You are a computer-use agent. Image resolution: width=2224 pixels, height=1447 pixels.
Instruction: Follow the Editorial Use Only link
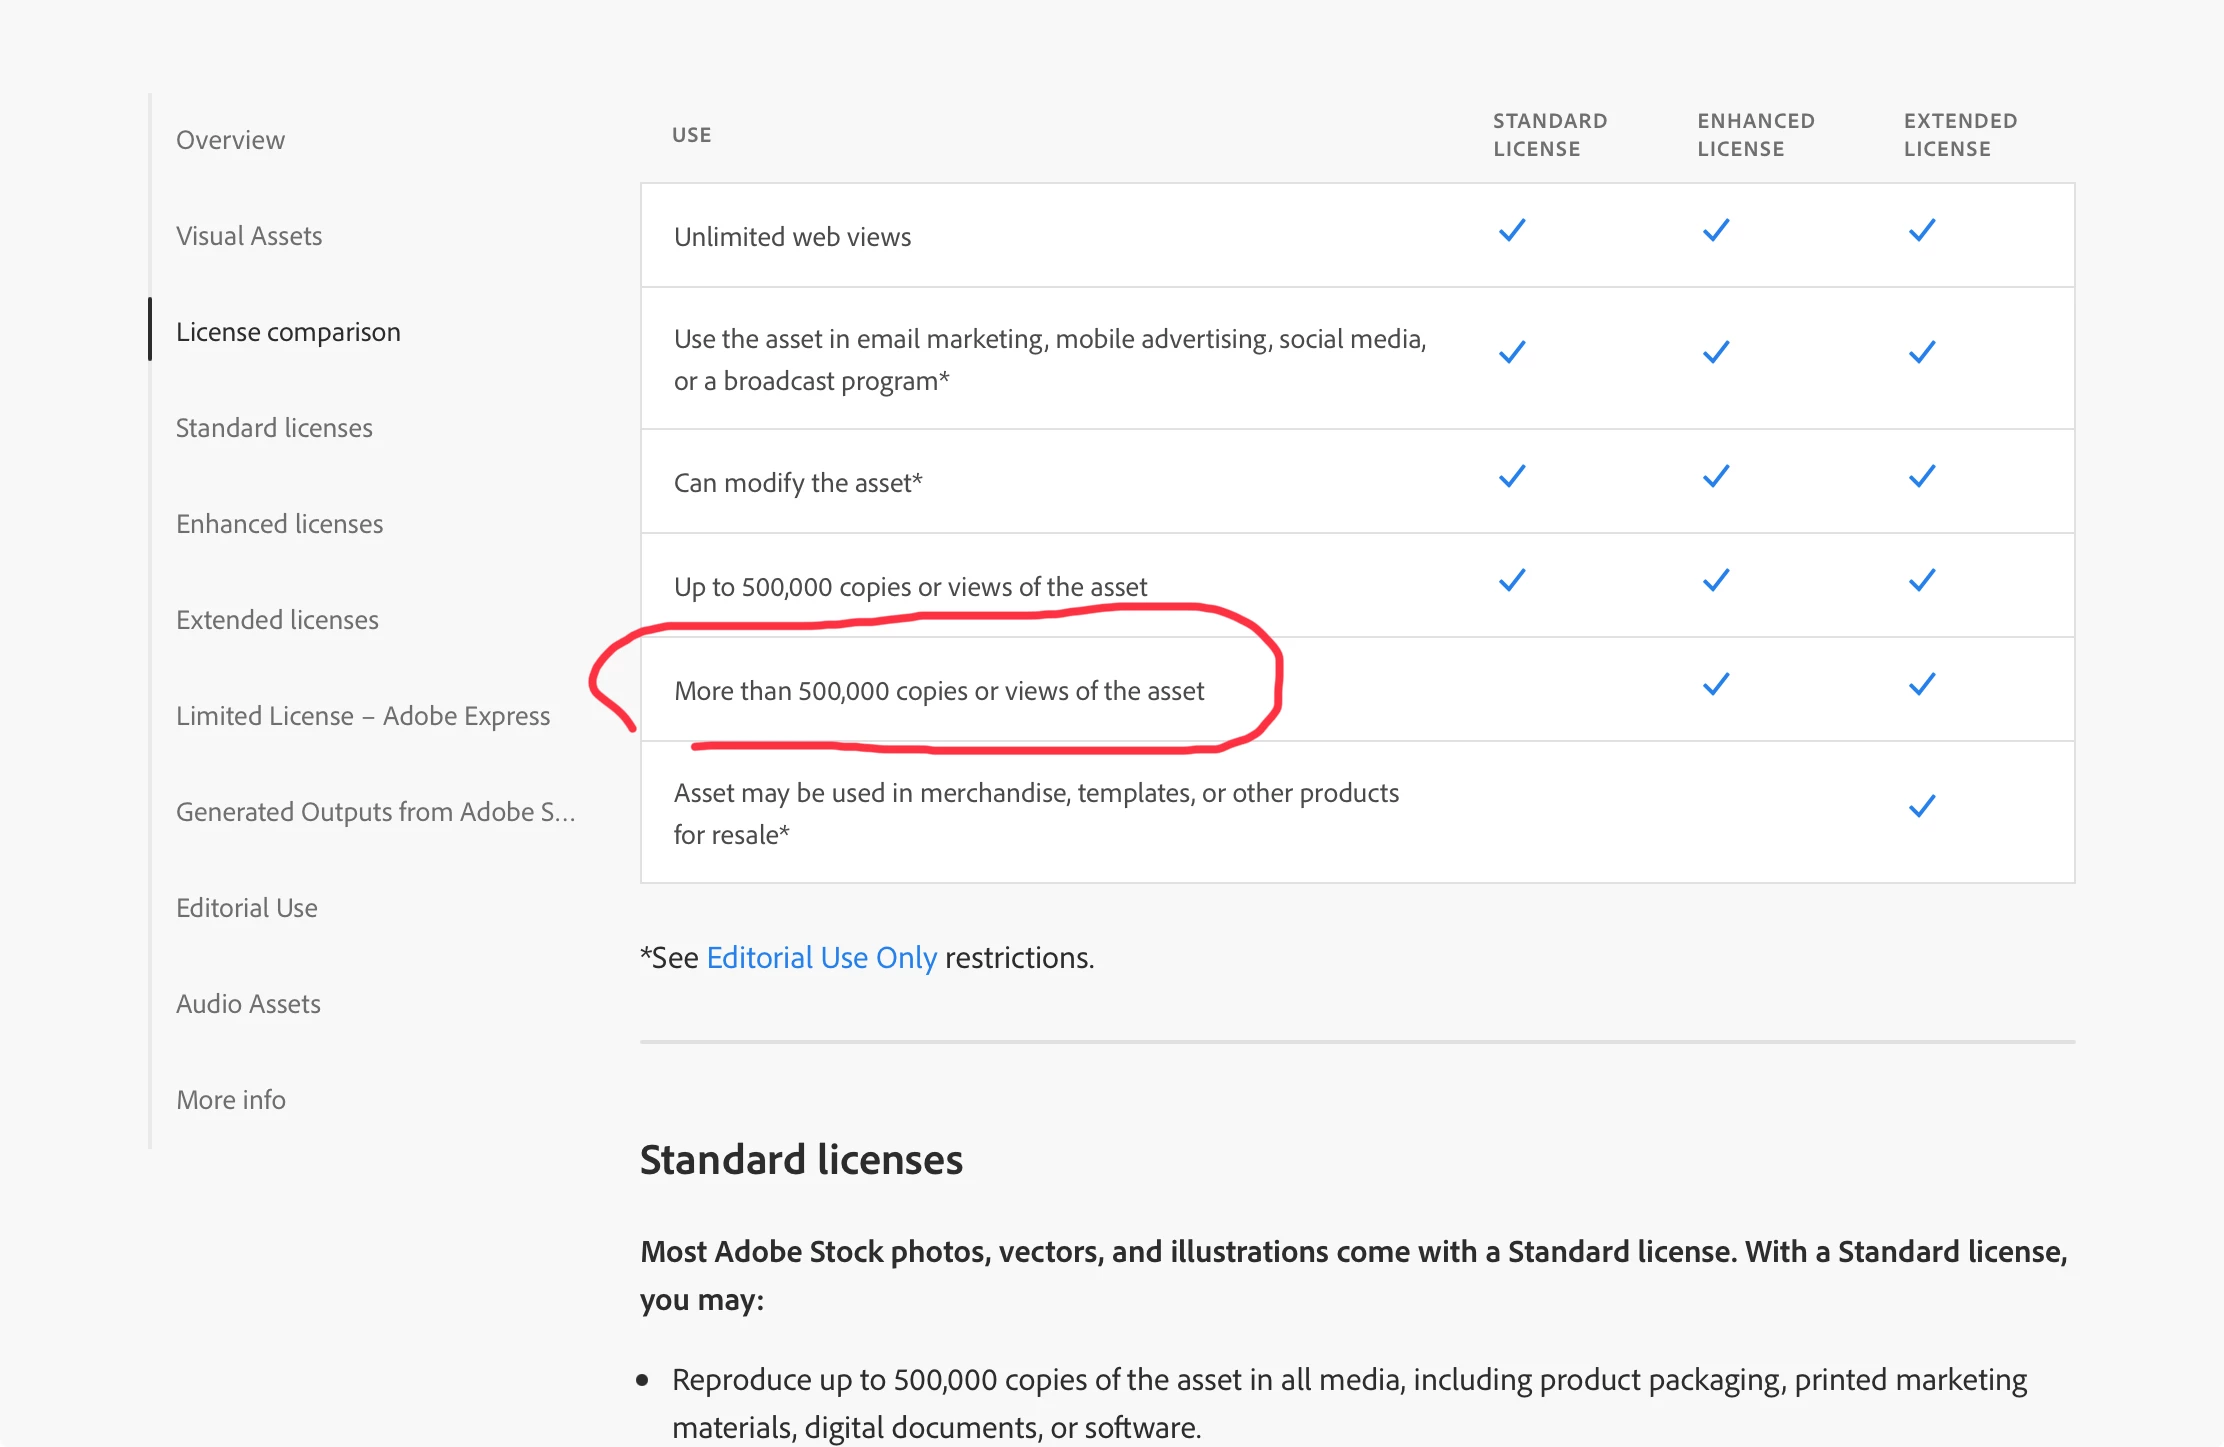(x=821, y=958)
